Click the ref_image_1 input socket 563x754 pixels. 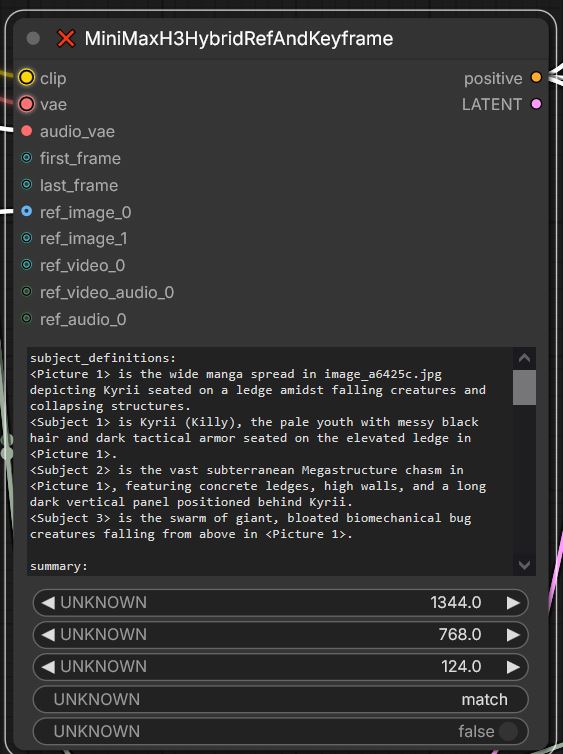[27, 238]
